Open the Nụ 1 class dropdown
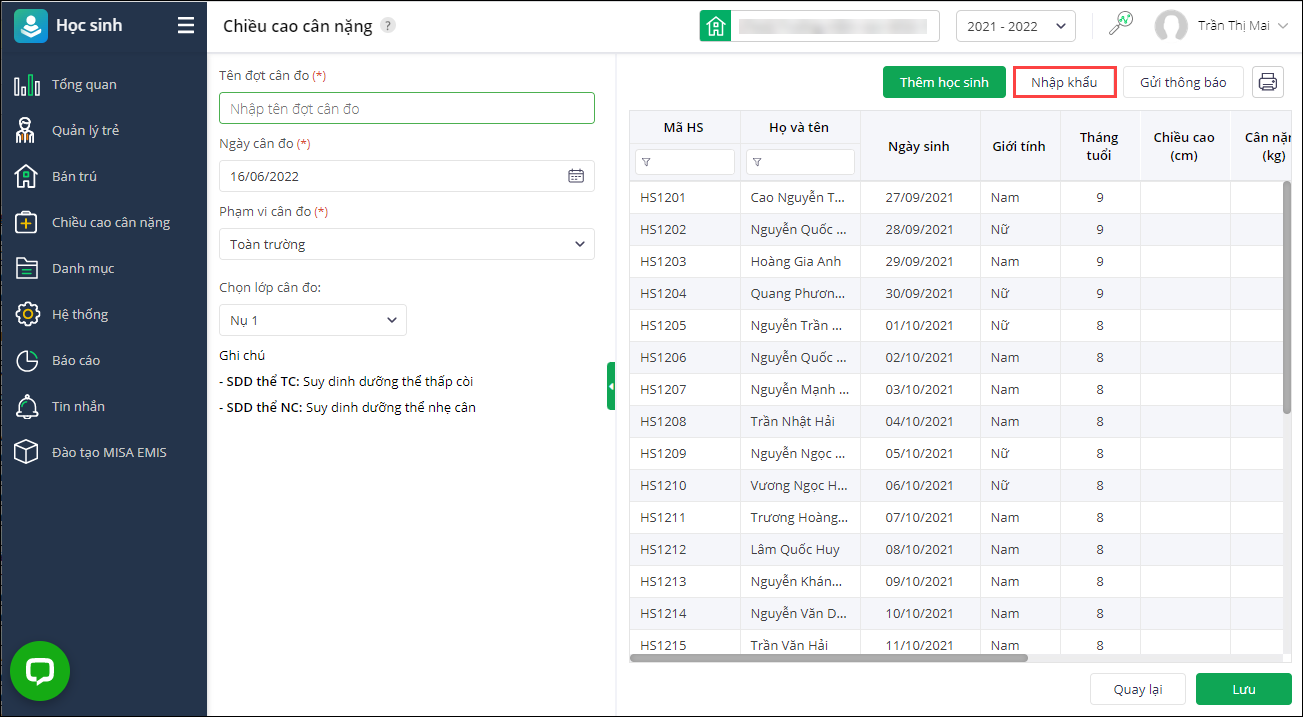The image size is (1303, 717). [x=313, y=320]
